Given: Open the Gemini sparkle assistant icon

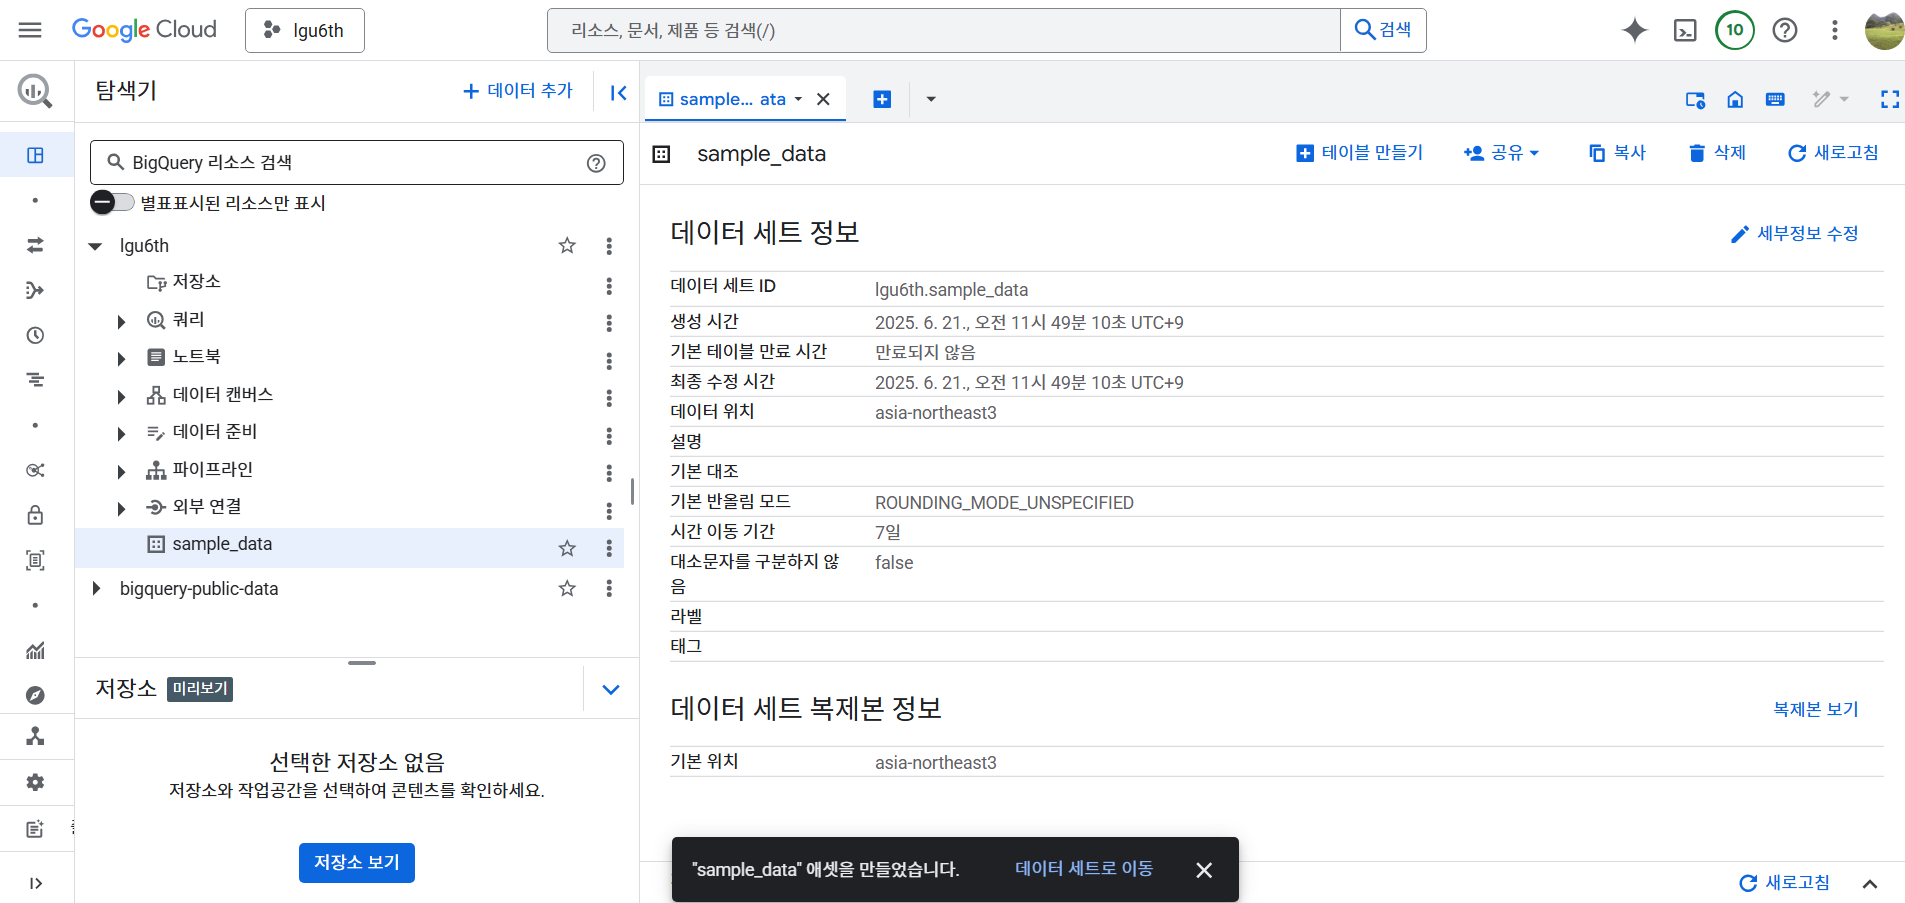Looking at the screenshot, I should coord(1635,30).
